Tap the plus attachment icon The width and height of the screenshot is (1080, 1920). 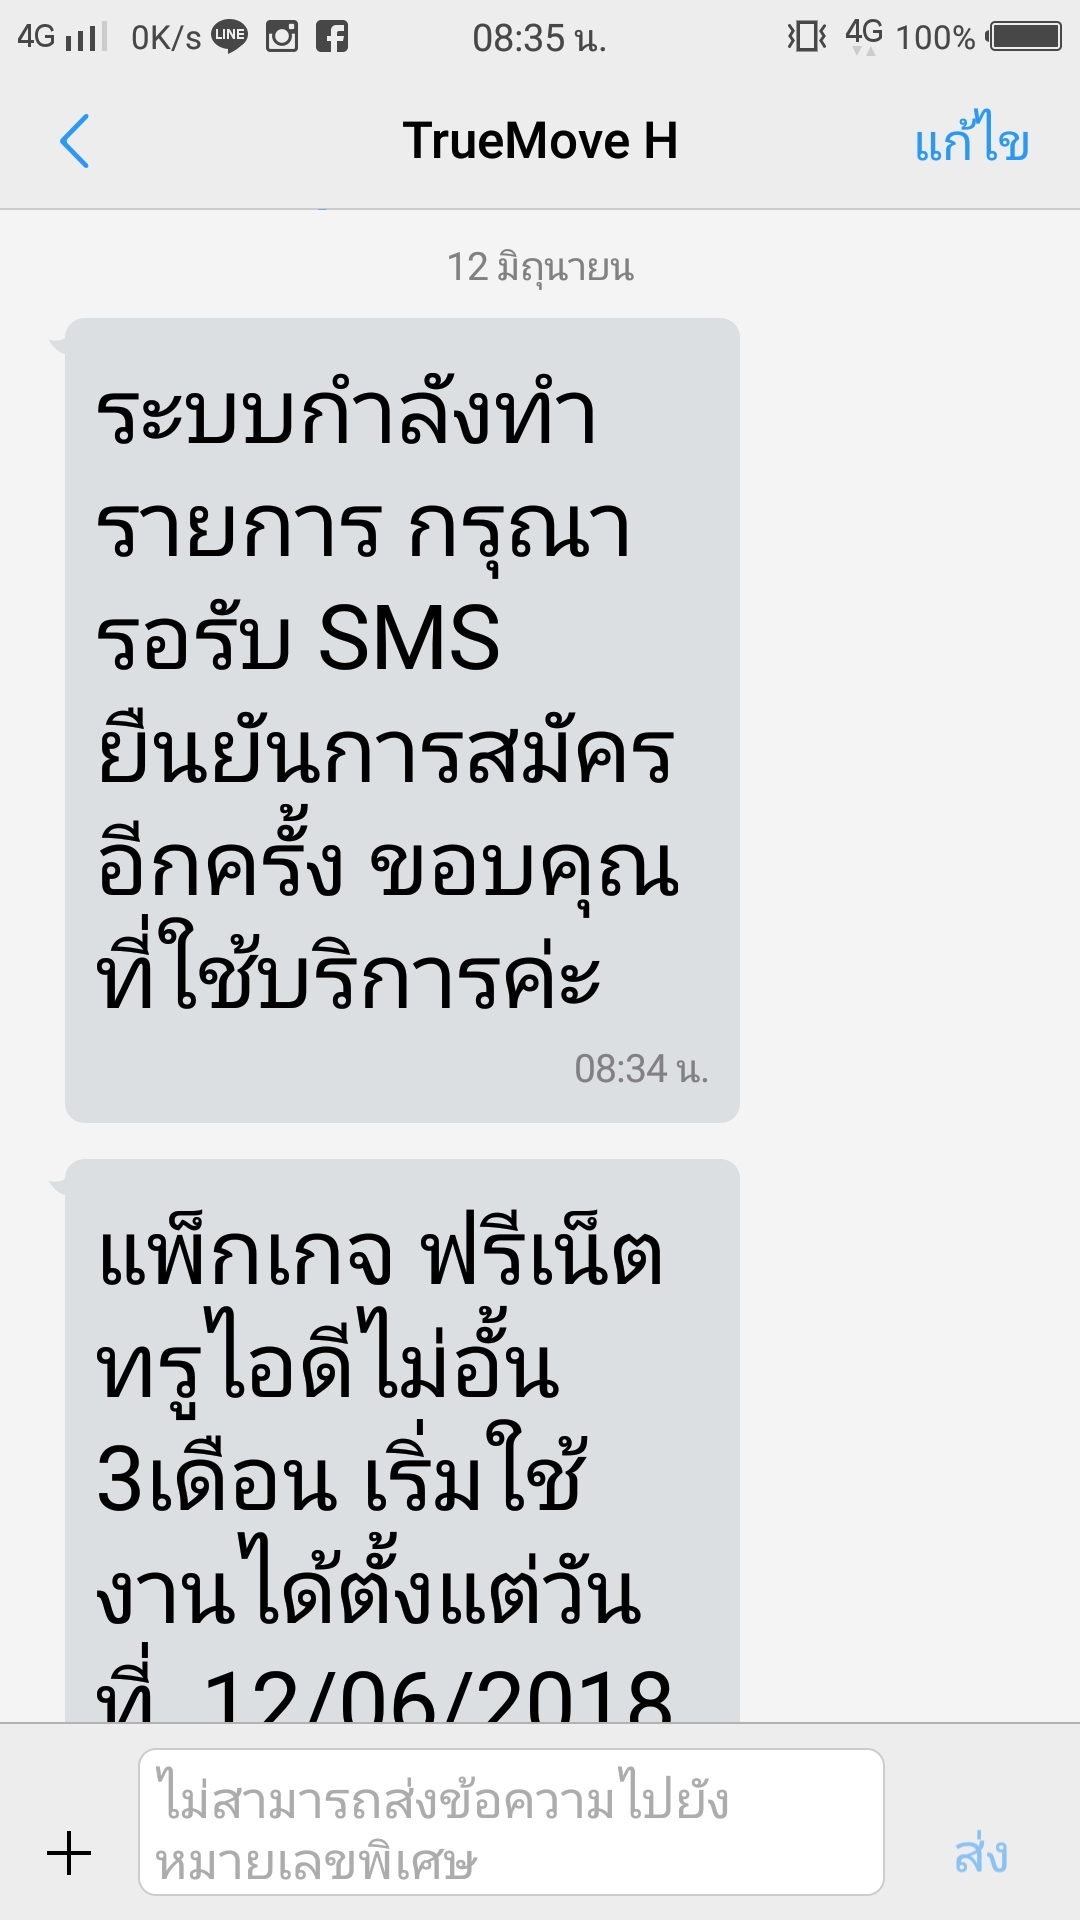69,1853
